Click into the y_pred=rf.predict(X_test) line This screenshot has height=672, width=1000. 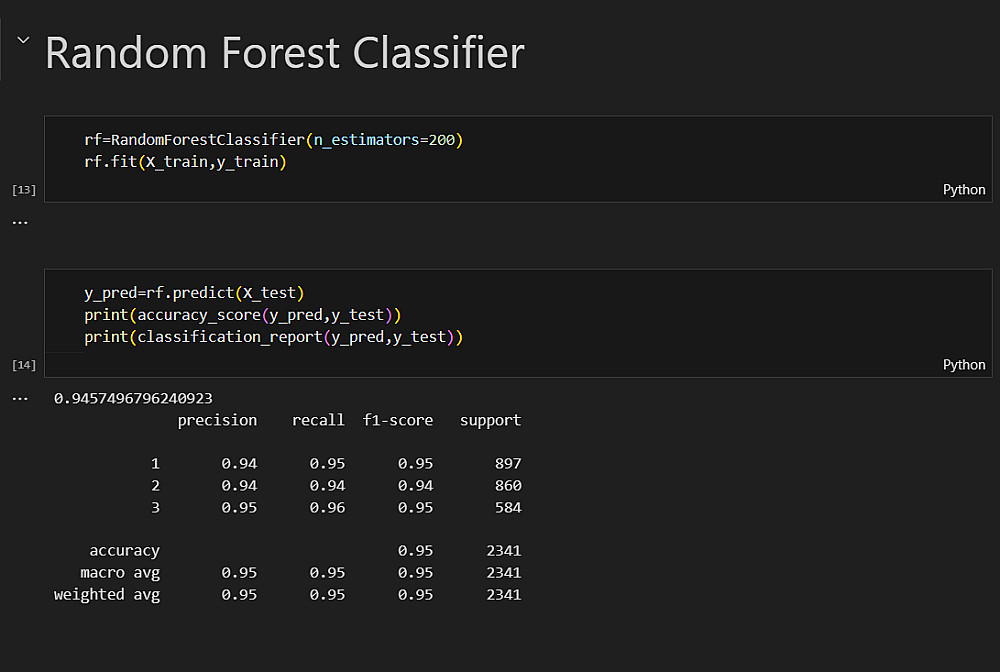click(193, 293)
